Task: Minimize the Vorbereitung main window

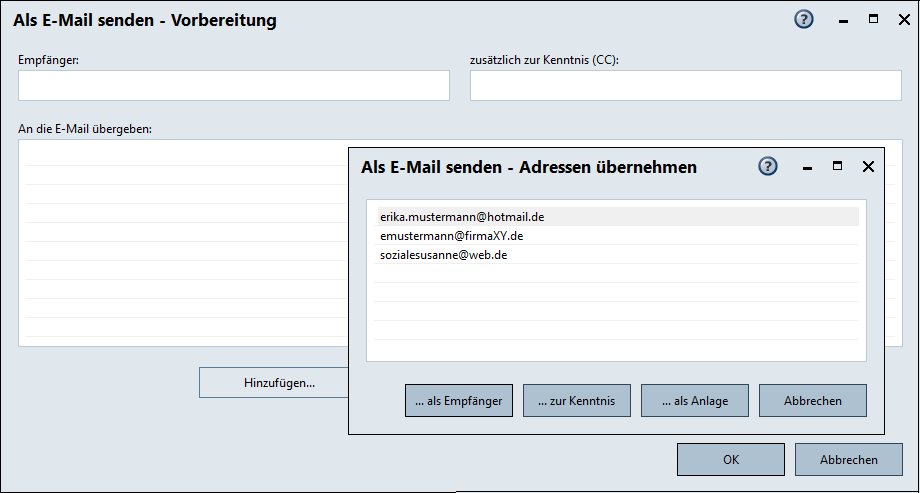Action: [x=843, y=21]
